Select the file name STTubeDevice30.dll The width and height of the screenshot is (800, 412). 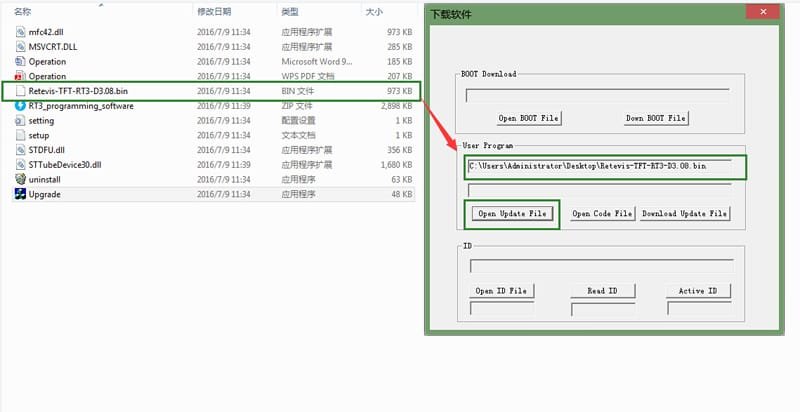click(x=65, y=165)
